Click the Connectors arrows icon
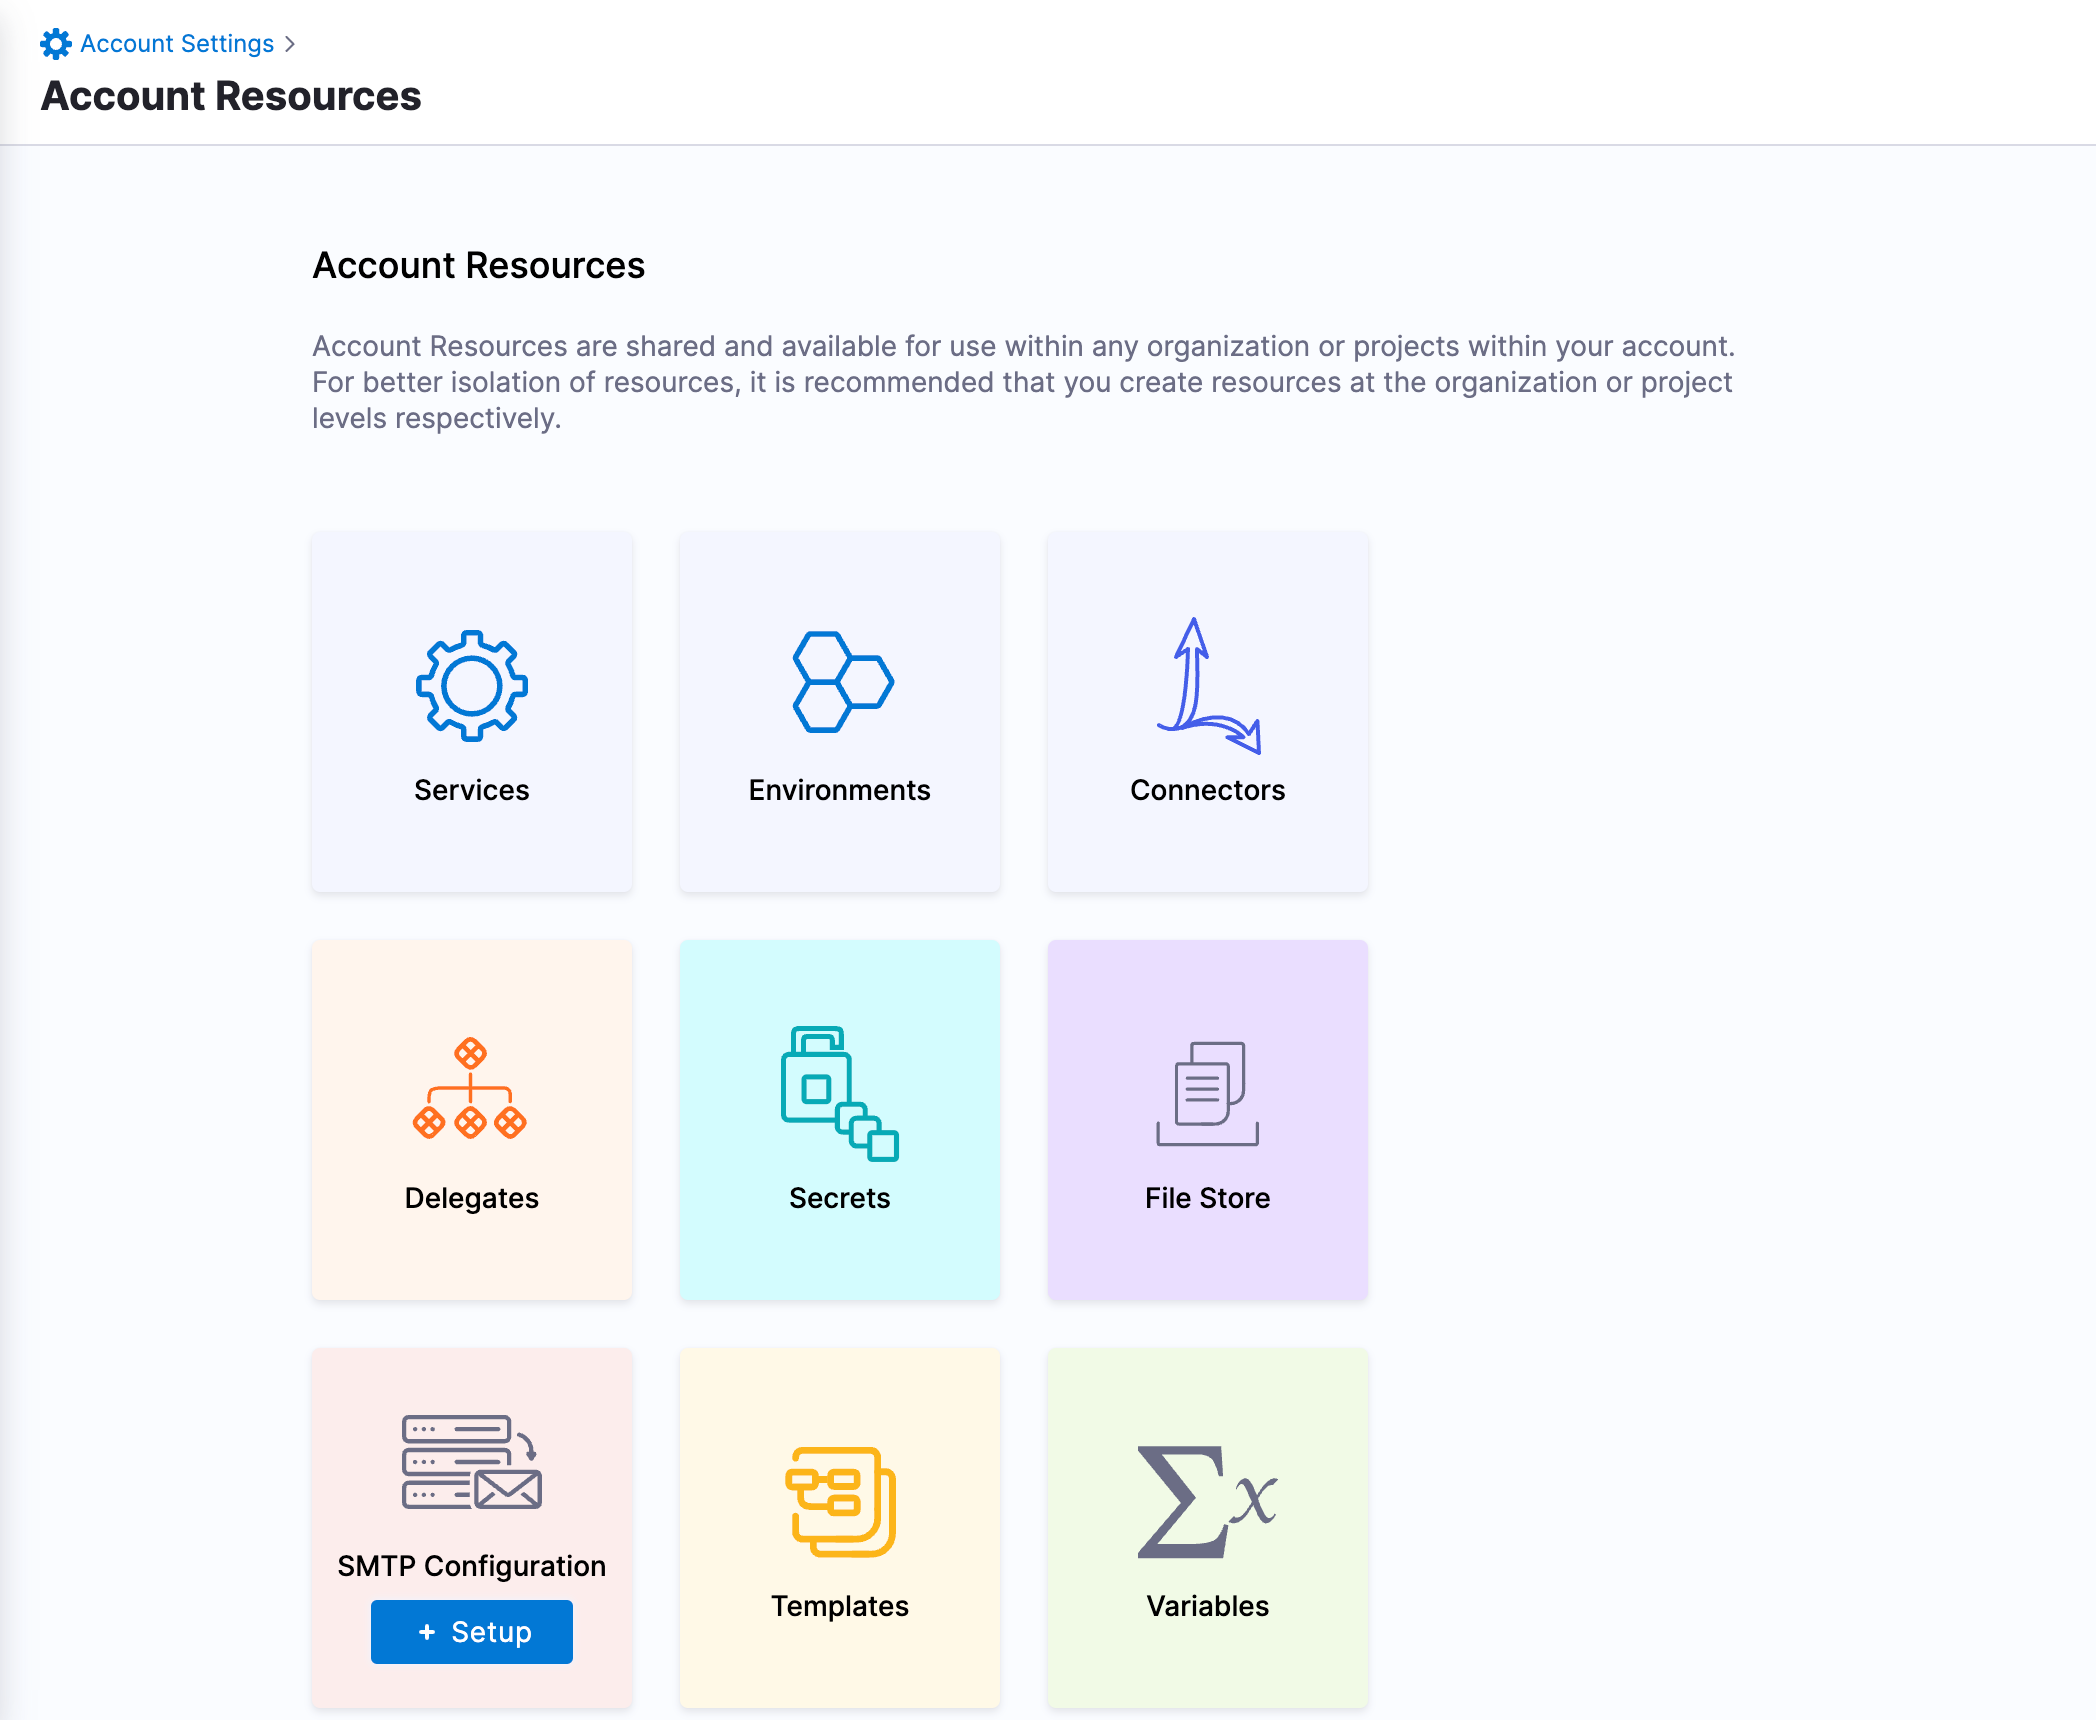The image size is (2096, 1720). click(1207, 686)
